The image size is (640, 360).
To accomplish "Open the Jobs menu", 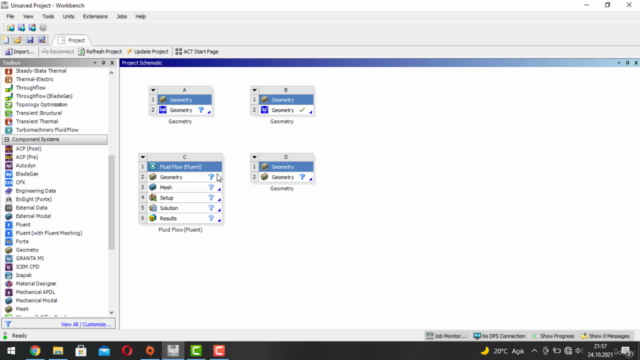I will (122, 16).
